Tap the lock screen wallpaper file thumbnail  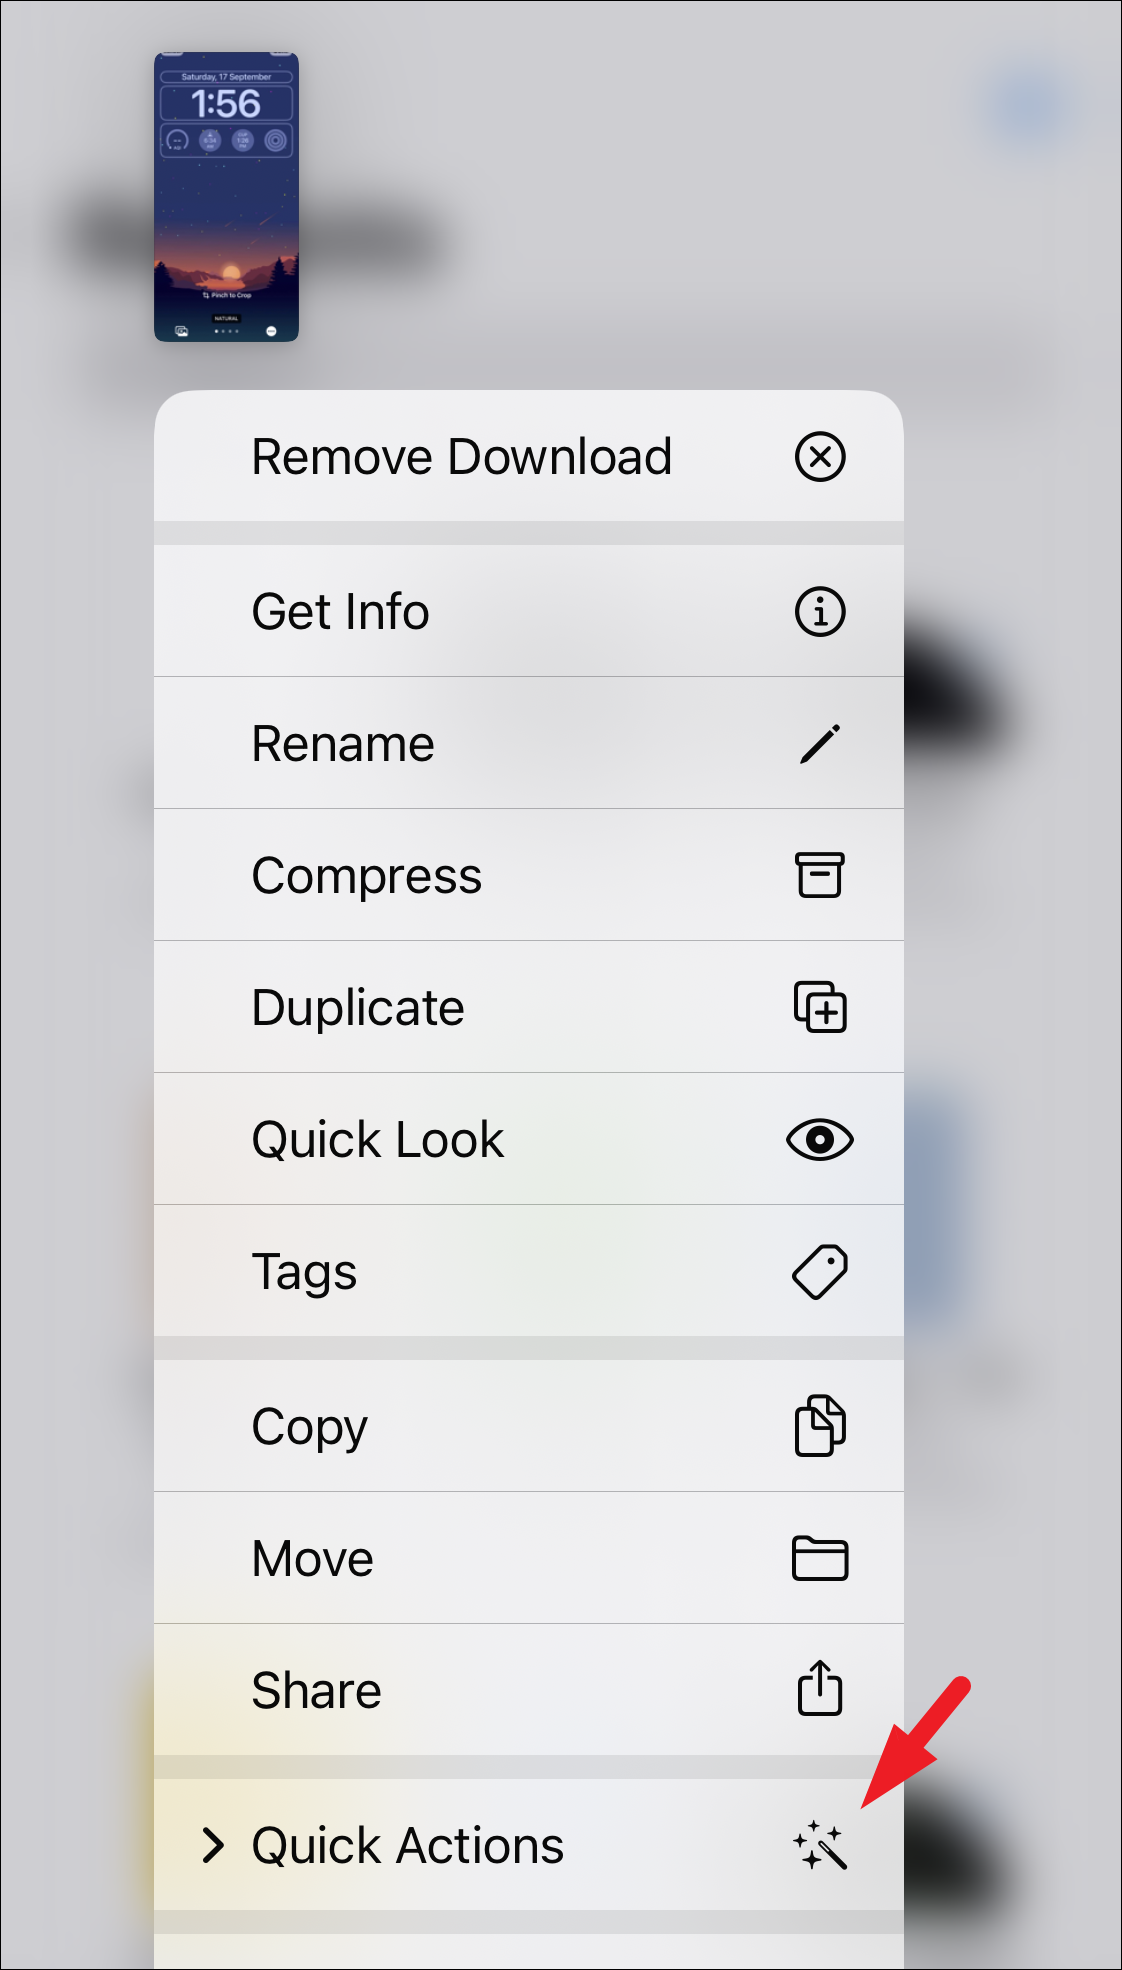click(x=226, y=197)
